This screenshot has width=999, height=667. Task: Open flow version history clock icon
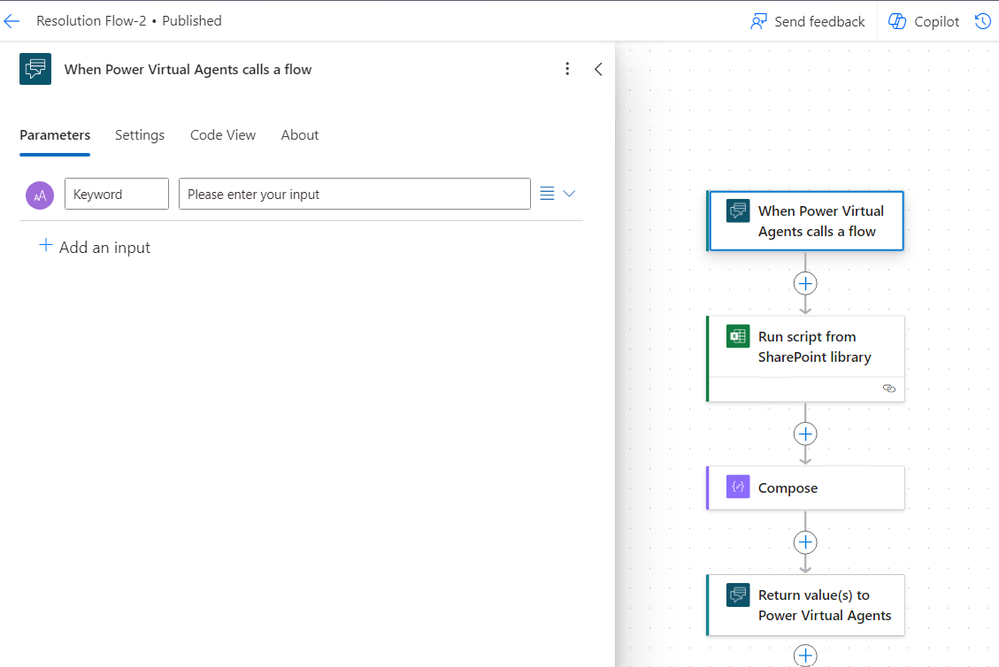(983, 21)
